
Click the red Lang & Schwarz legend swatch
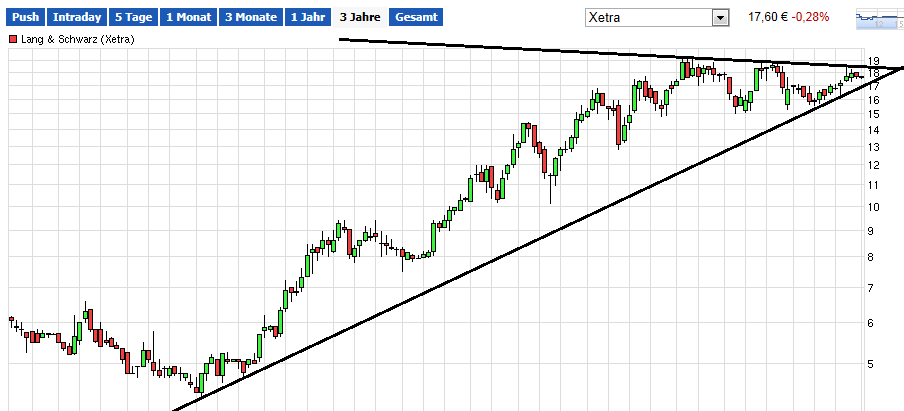click(13, 39)
